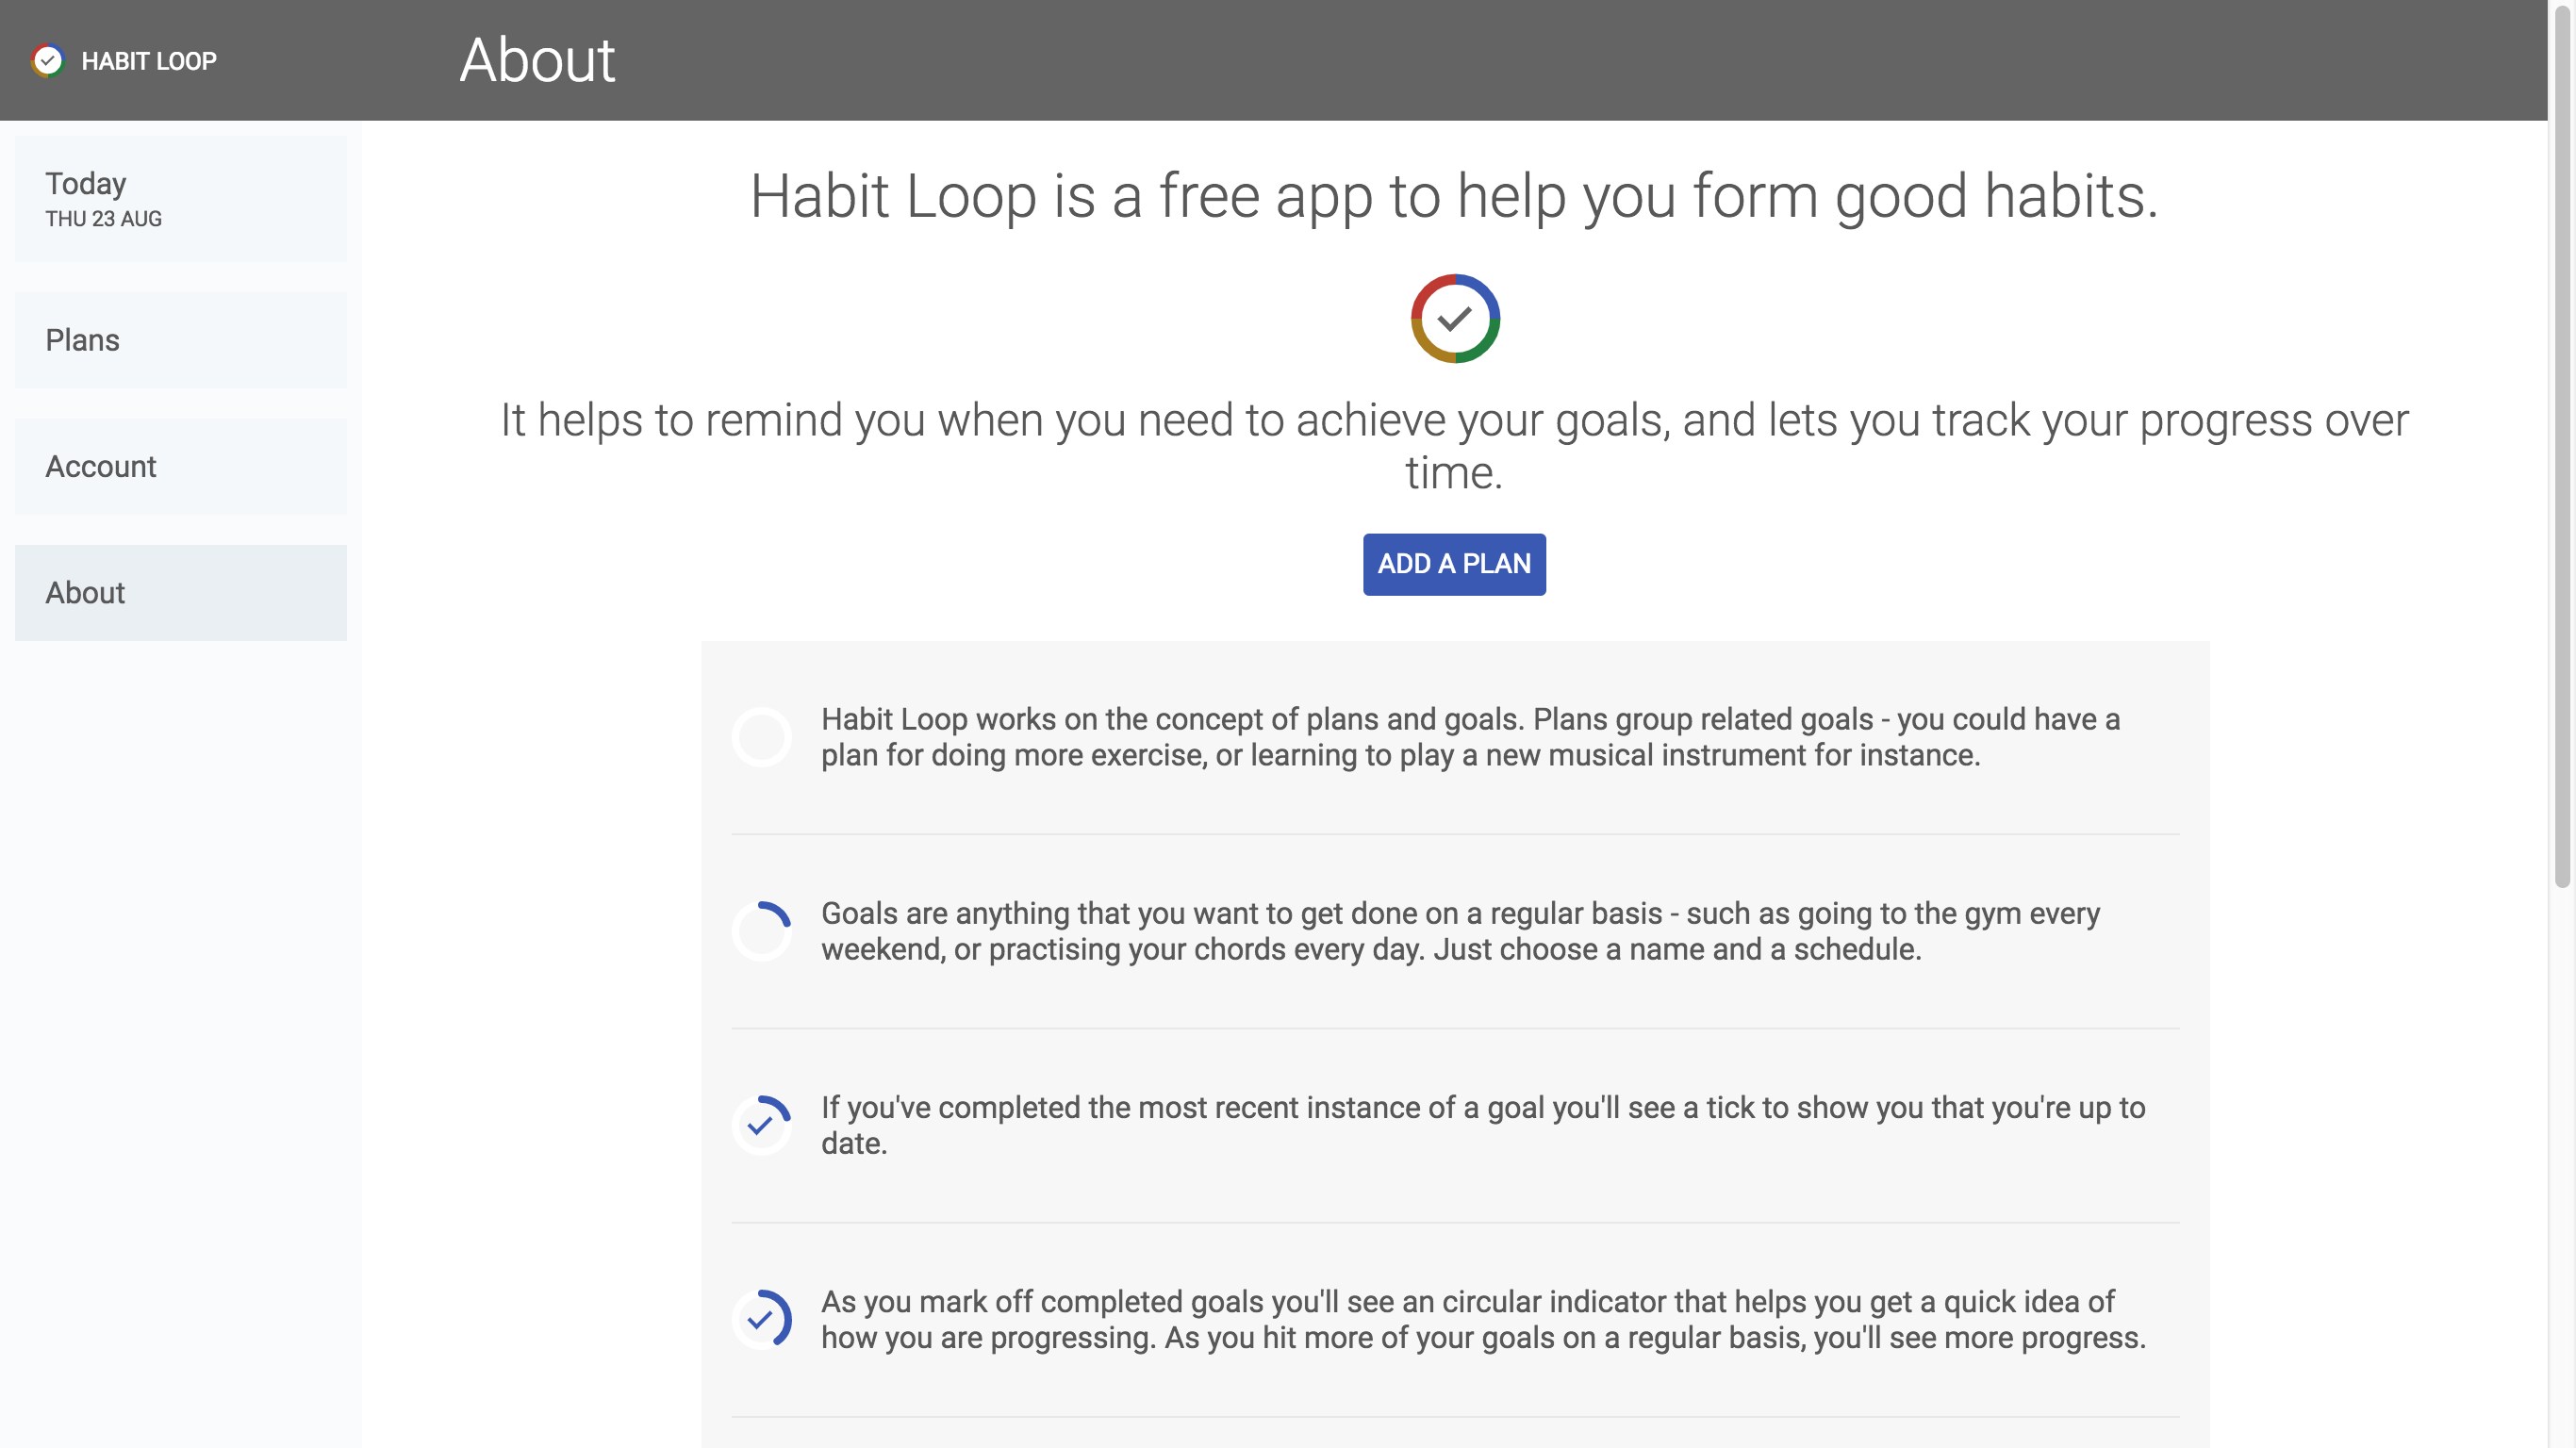Click the paragraph starting 'Goals are anything'

click(x=1460, y=931)
